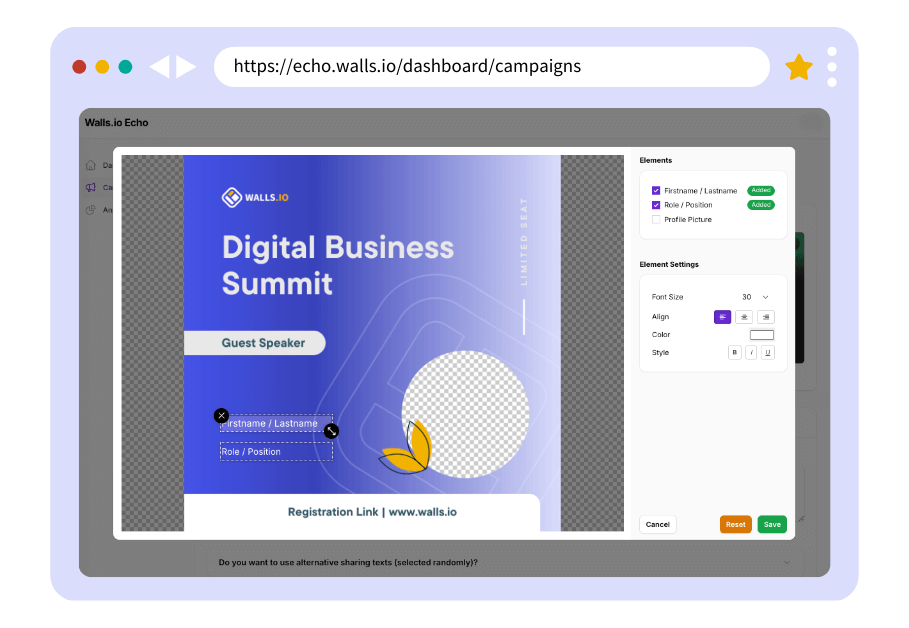Open the Campaigns megaphone icon in the sidebar
The image size is (909, 628).
coord(91,187)
